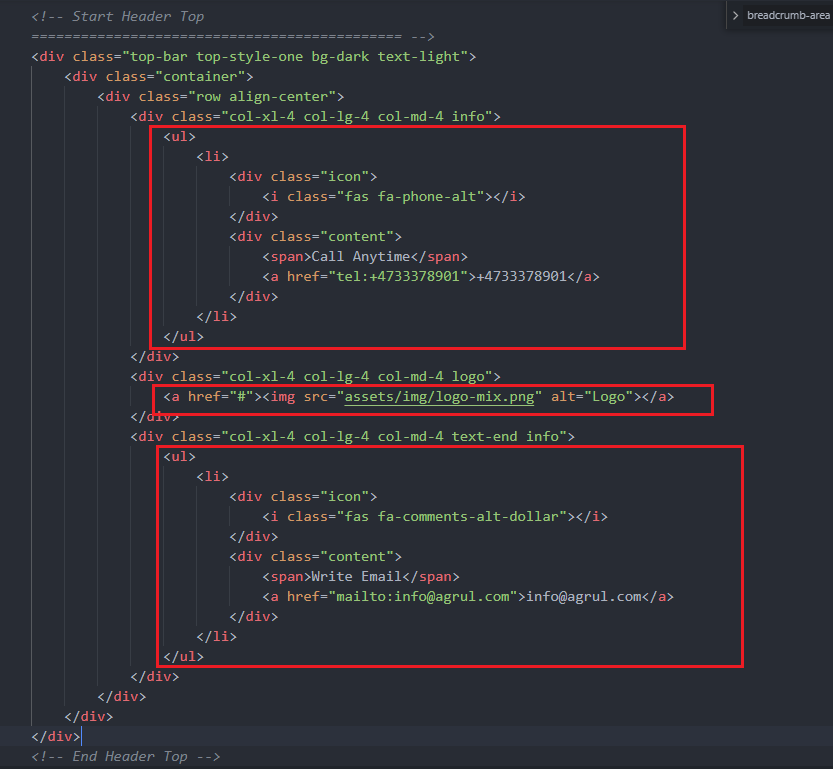Image resolution: width=833 pixels, height=769 pixels.
Task: Click the Write Email span text
Action: coord(356,577)
